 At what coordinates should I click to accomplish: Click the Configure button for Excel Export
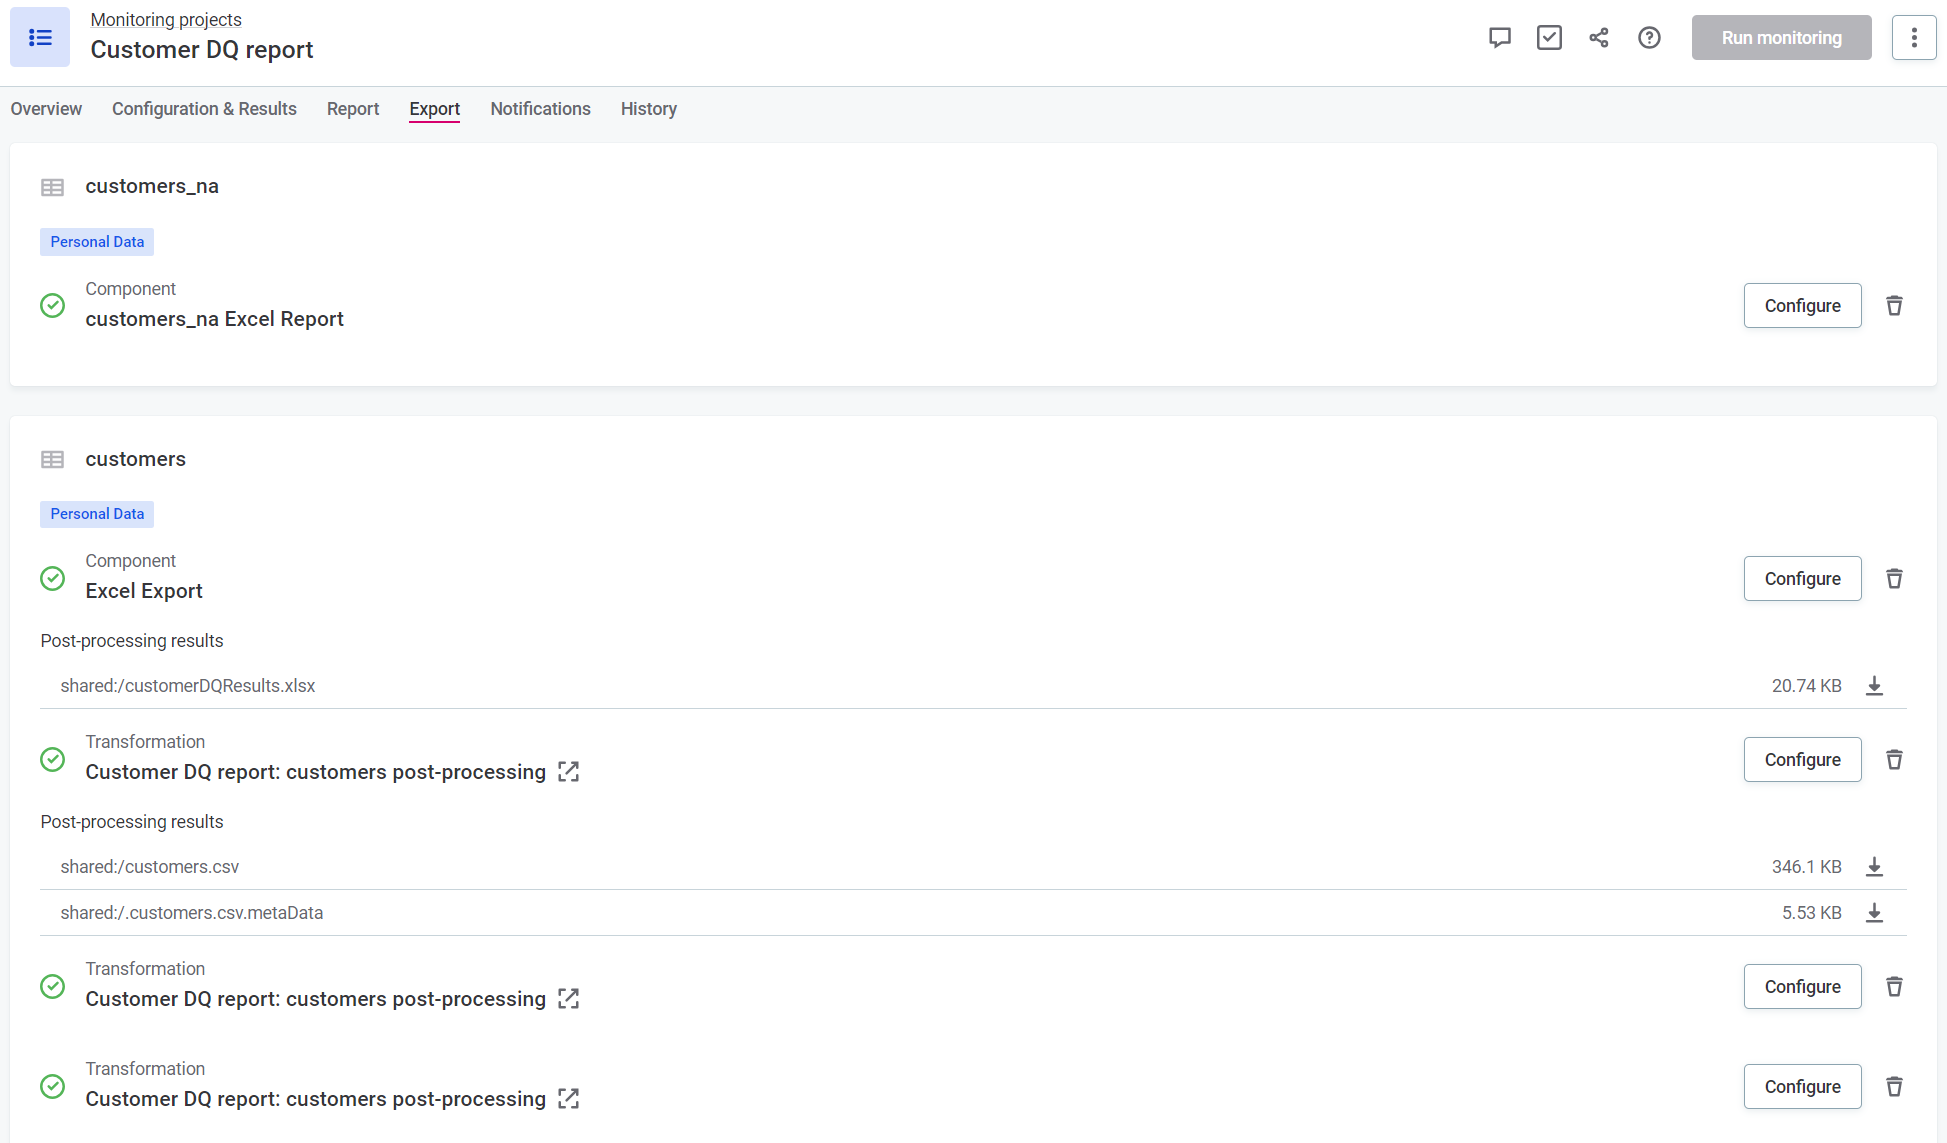pos(1801,577)
